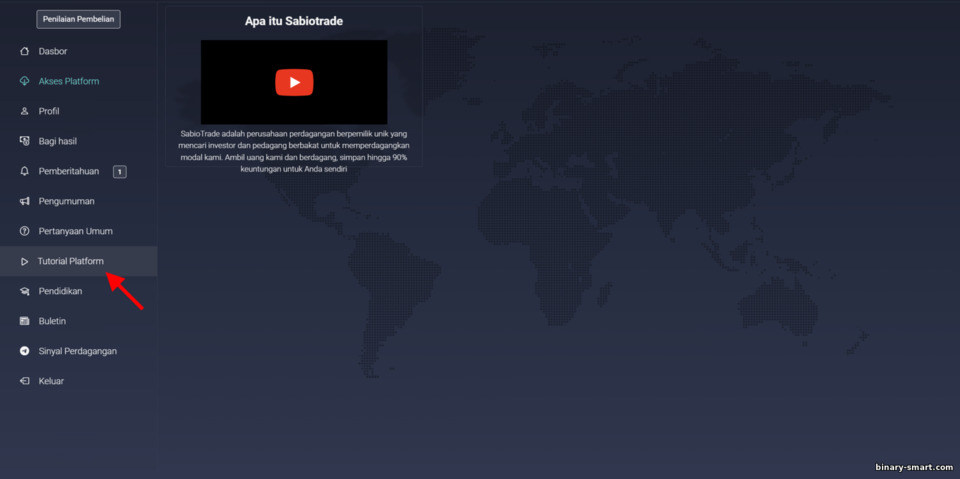Open Sinyal Perdagangan page
Screen dimensions: 960x479
(x=78, y=351)
